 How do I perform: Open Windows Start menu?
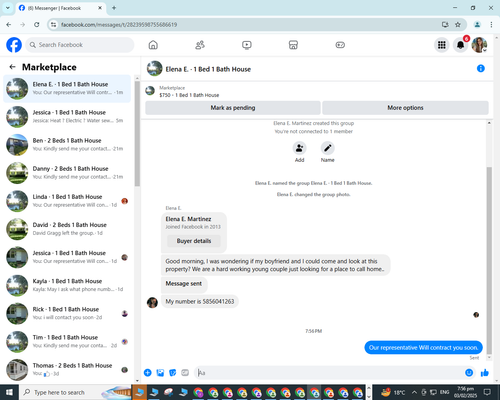click(9, 392)
